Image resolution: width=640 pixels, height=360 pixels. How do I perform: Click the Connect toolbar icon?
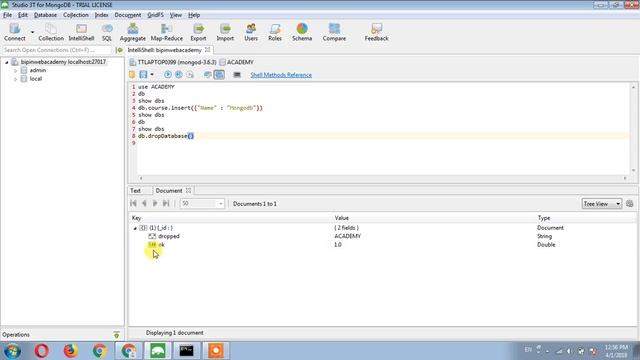(15, 32)
